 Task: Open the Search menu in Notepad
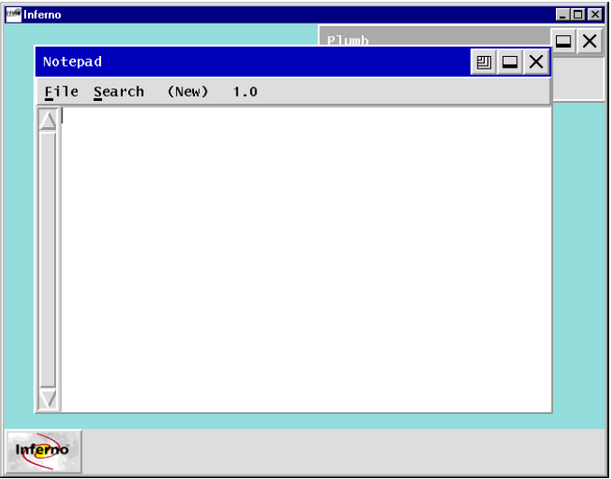tap(119, 92)
